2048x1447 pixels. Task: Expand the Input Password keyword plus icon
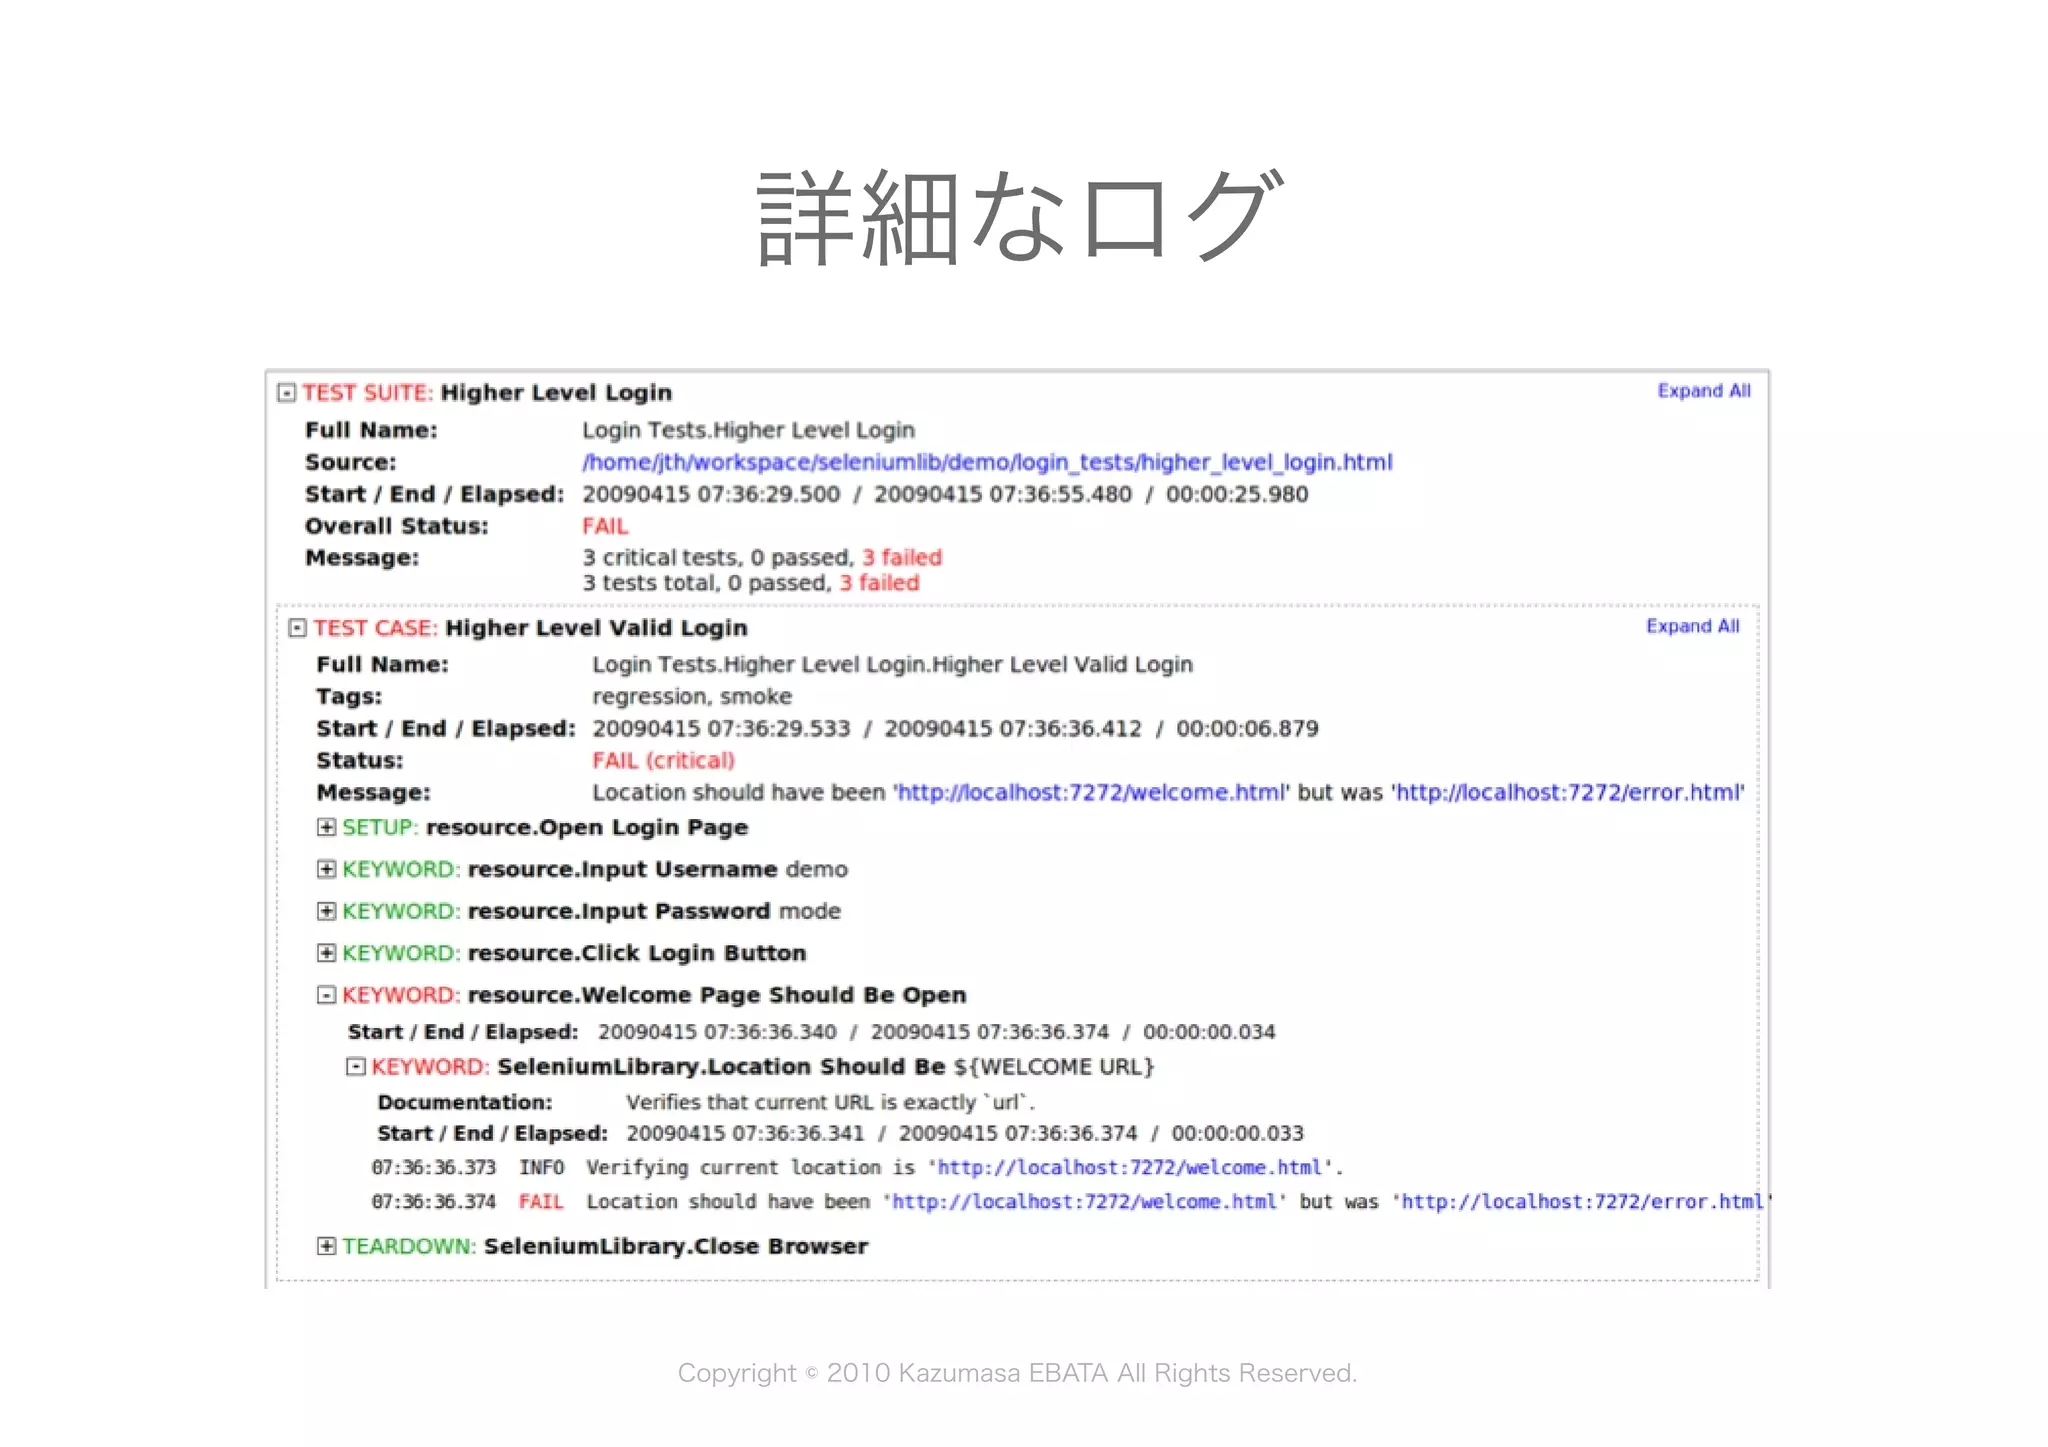[326, 911]
